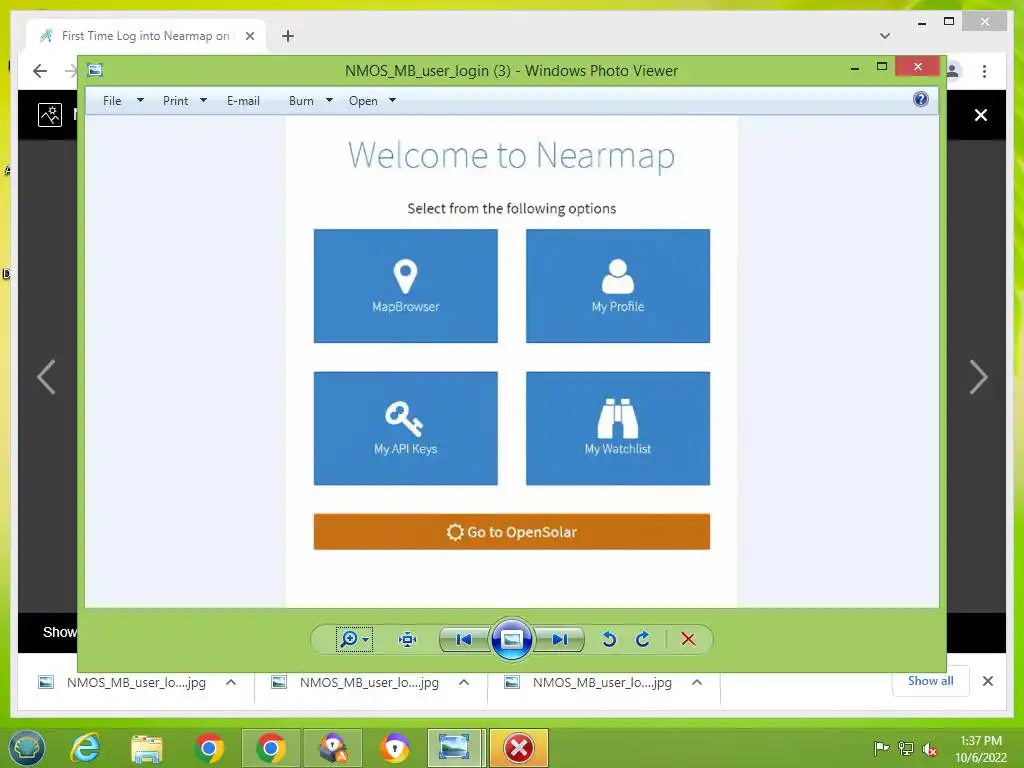
Task: Click the E-mail menu item
Action: pyautogui.click(x=243, y=101)
